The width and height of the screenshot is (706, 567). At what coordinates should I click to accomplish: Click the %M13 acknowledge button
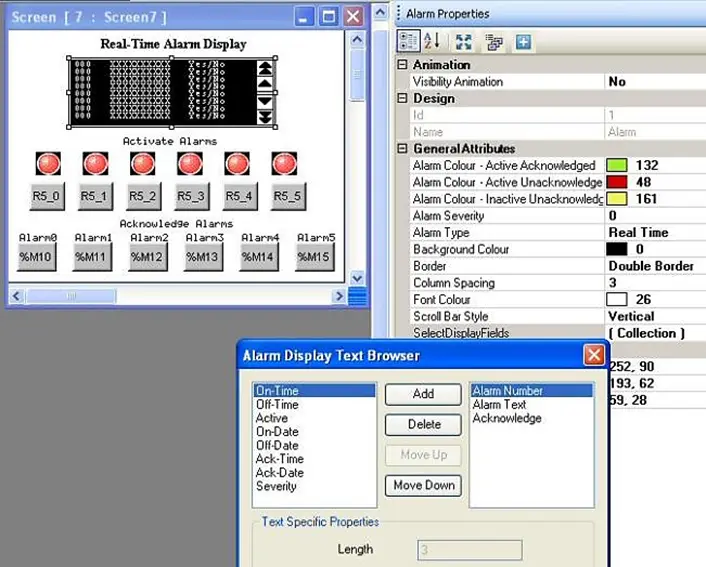click(204, 257)
